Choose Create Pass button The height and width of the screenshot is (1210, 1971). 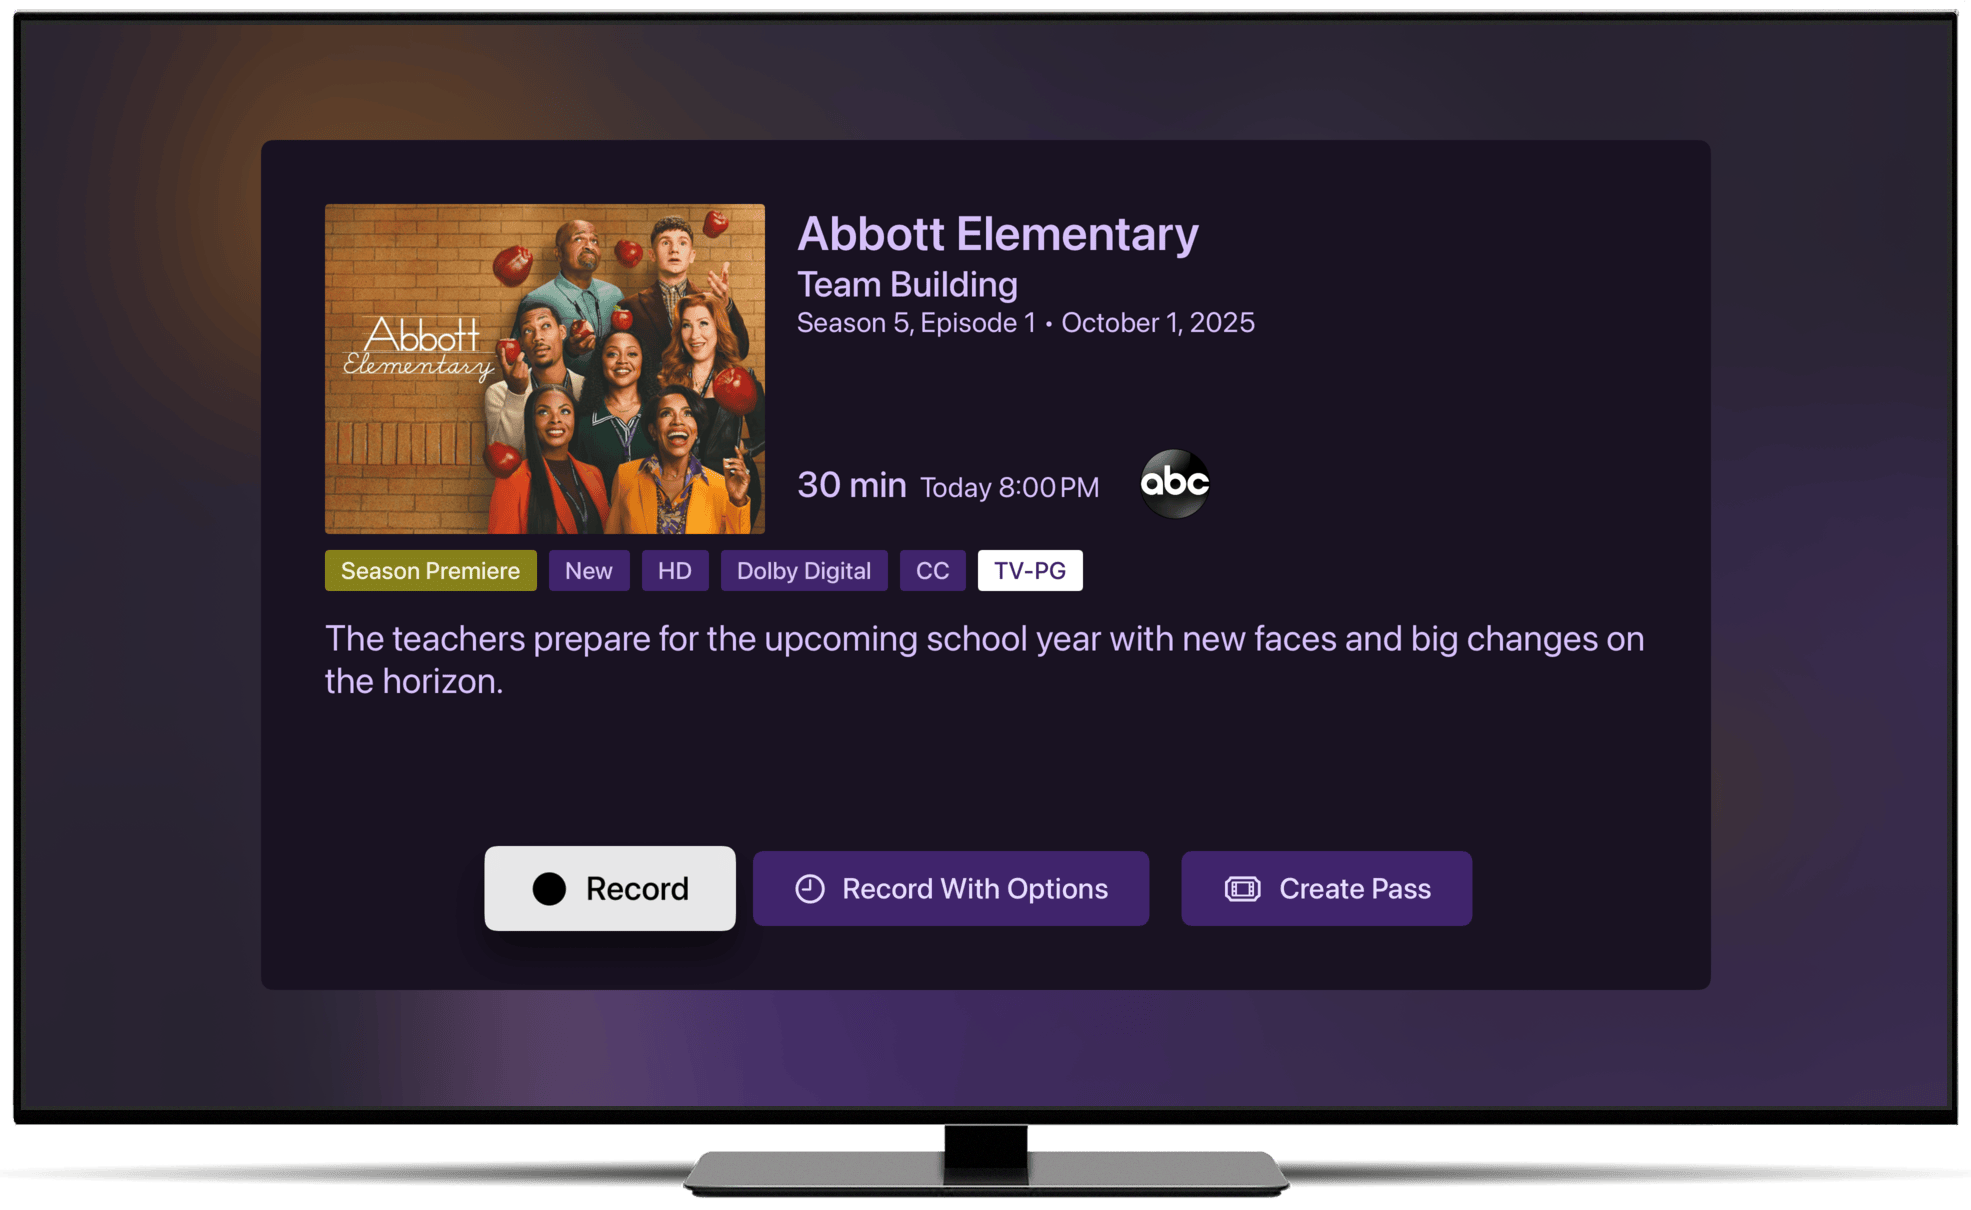1326,888
